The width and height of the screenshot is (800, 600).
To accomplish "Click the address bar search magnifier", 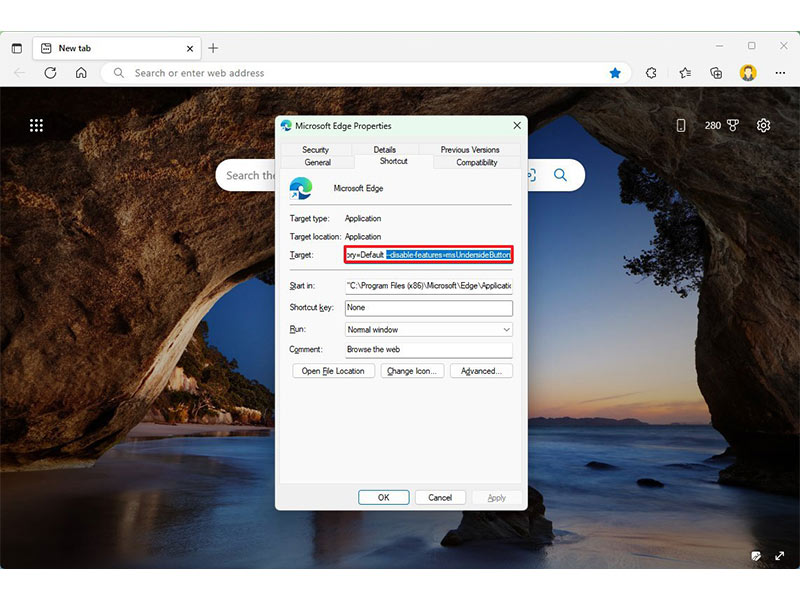I will click(x=119, y=73).
